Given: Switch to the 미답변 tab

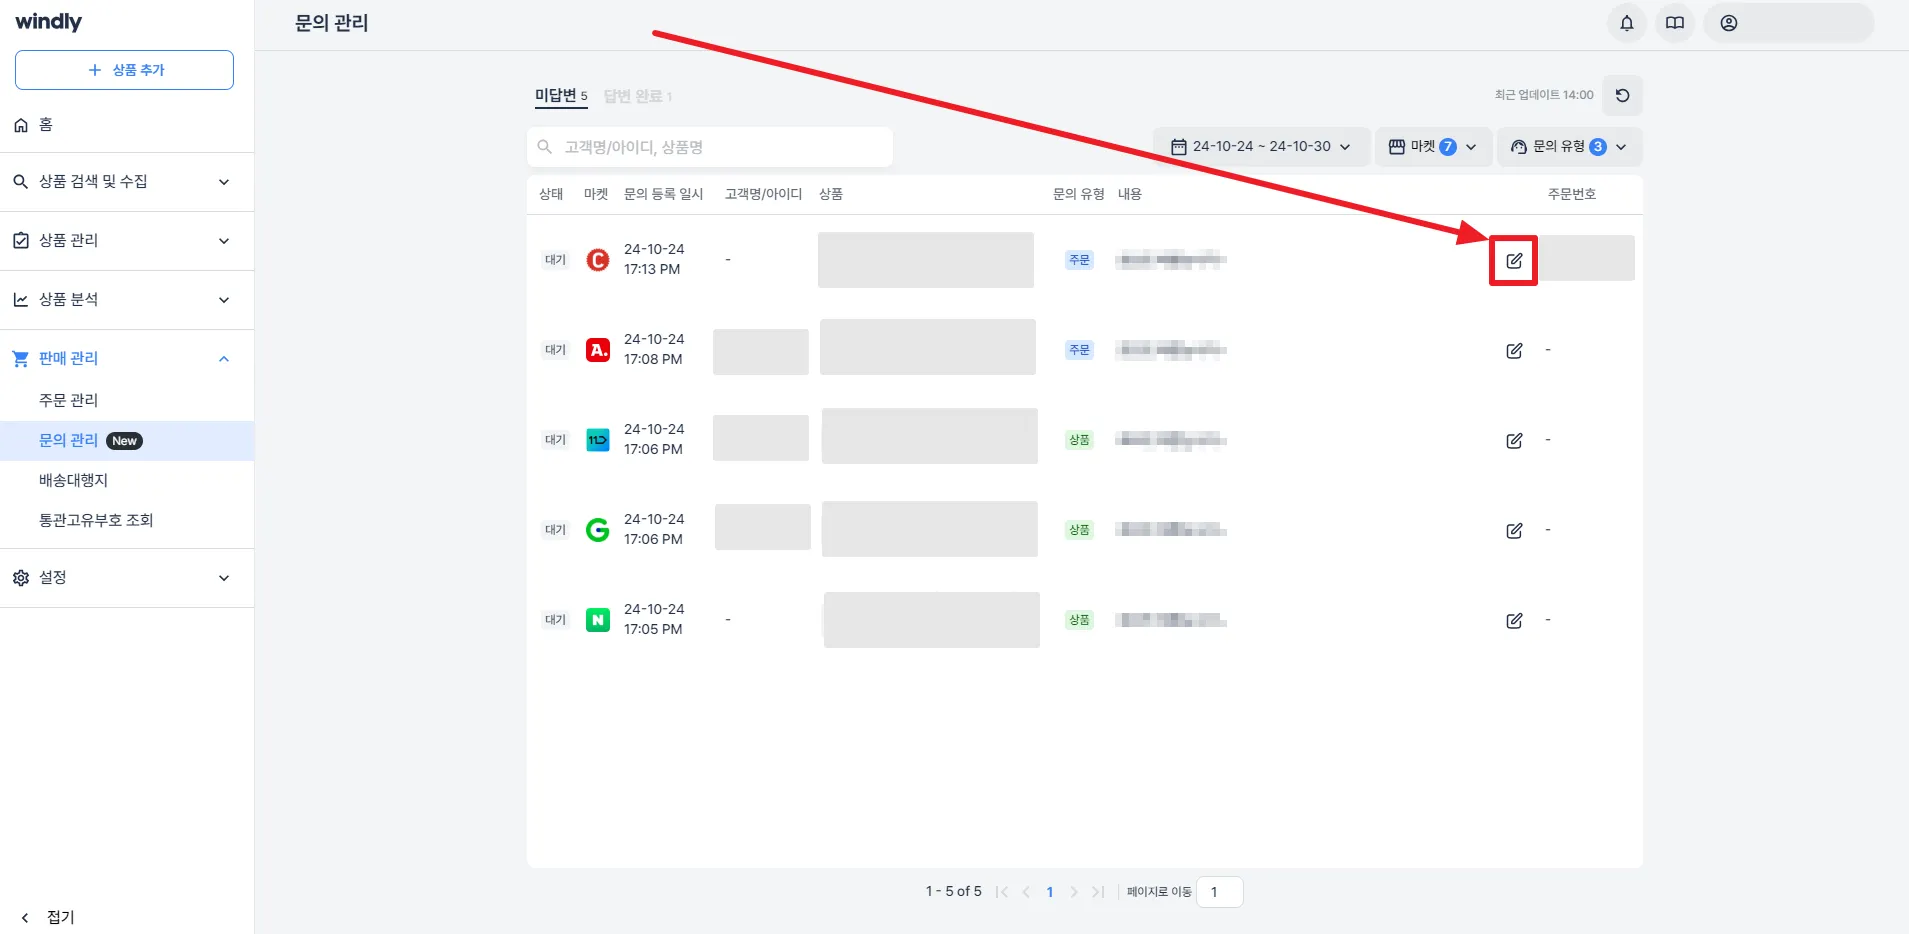Looking at the screenshot, I should point(561,96).
